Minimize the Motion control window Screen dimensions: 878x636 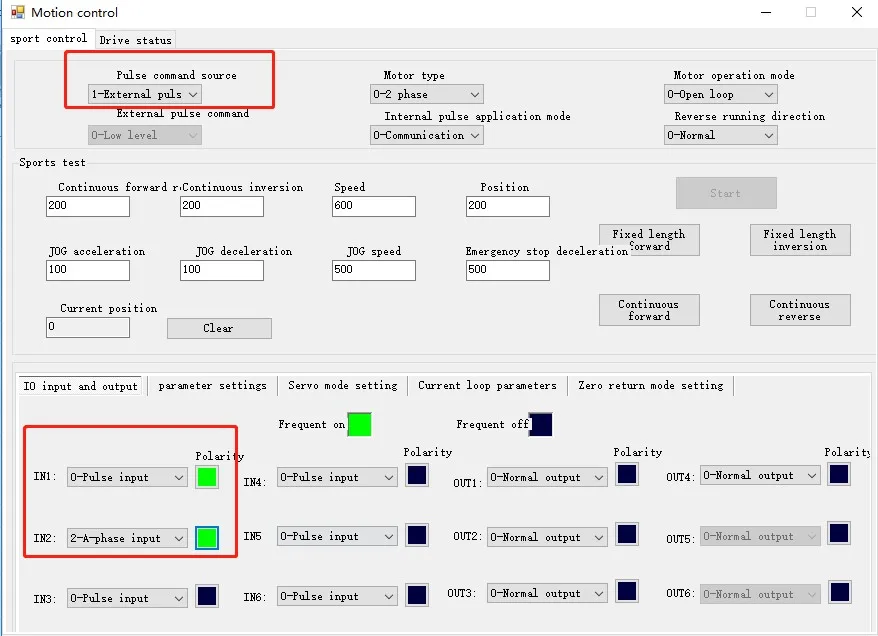[766, 12]
